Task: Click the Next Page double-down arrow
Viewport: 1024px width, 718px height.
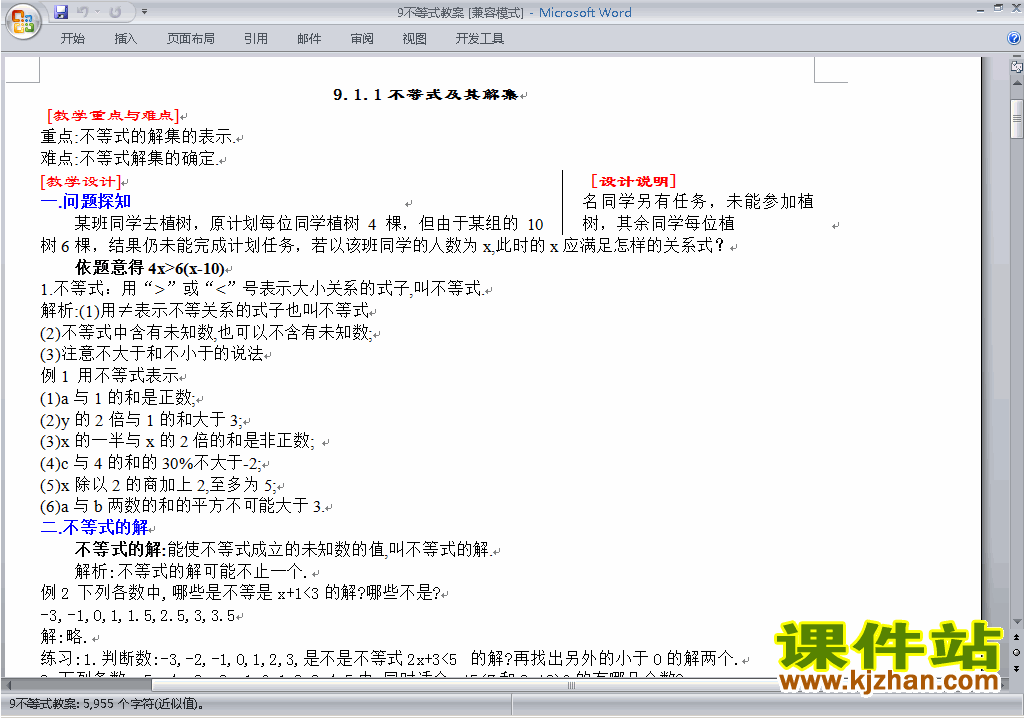Action: [1016, 668]
